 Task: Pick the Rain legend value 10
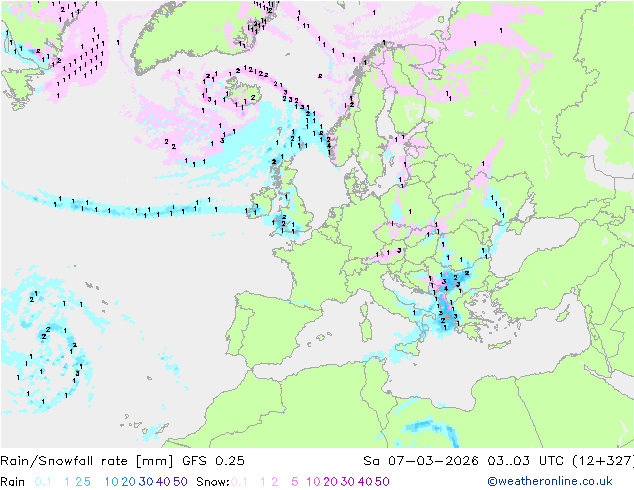[x=112, y=482]
